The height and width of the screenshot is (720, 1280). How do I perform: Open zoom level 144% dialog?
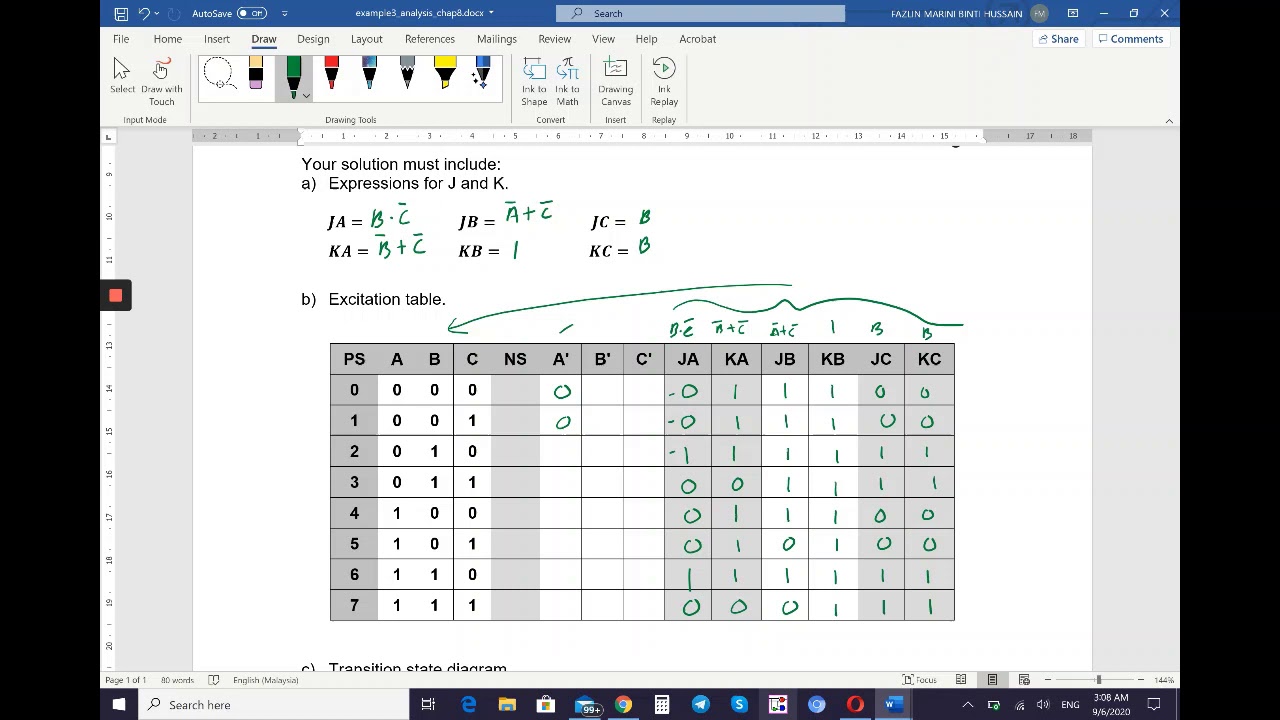[x=1164, y=680]
